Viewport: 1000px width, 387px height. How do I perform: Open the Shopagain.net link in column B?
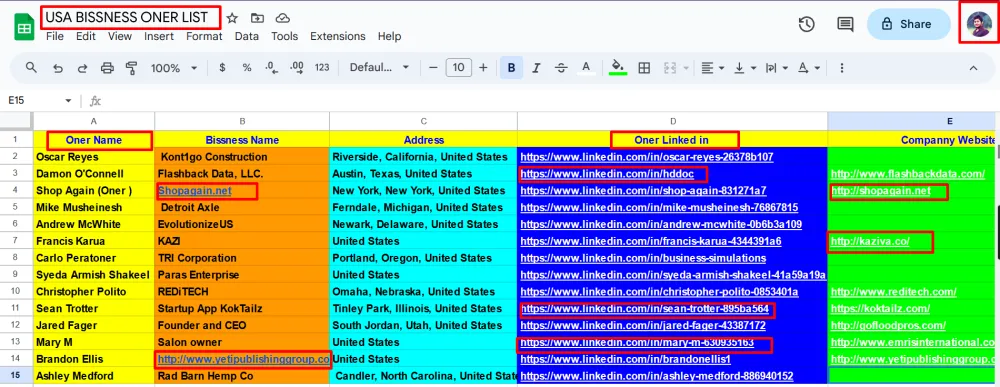(x=195, y=191)
